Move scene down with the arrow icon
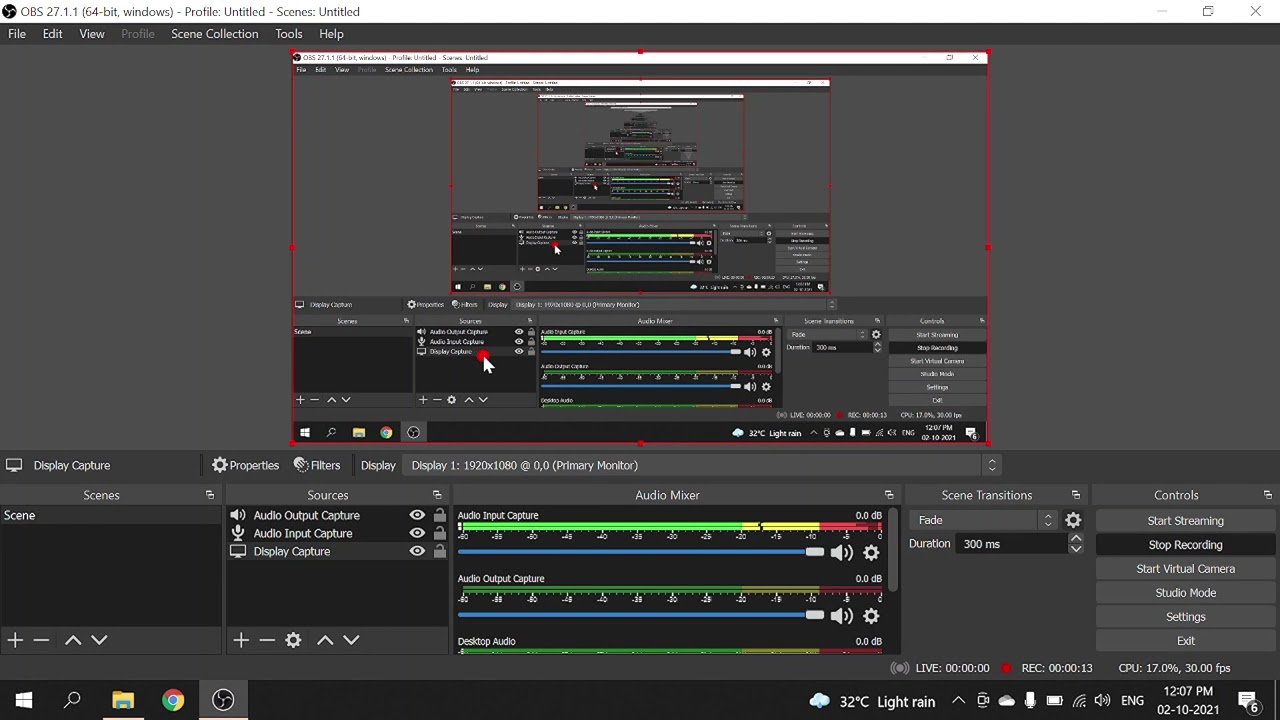The image size is (1280, 720). (99, 640)
